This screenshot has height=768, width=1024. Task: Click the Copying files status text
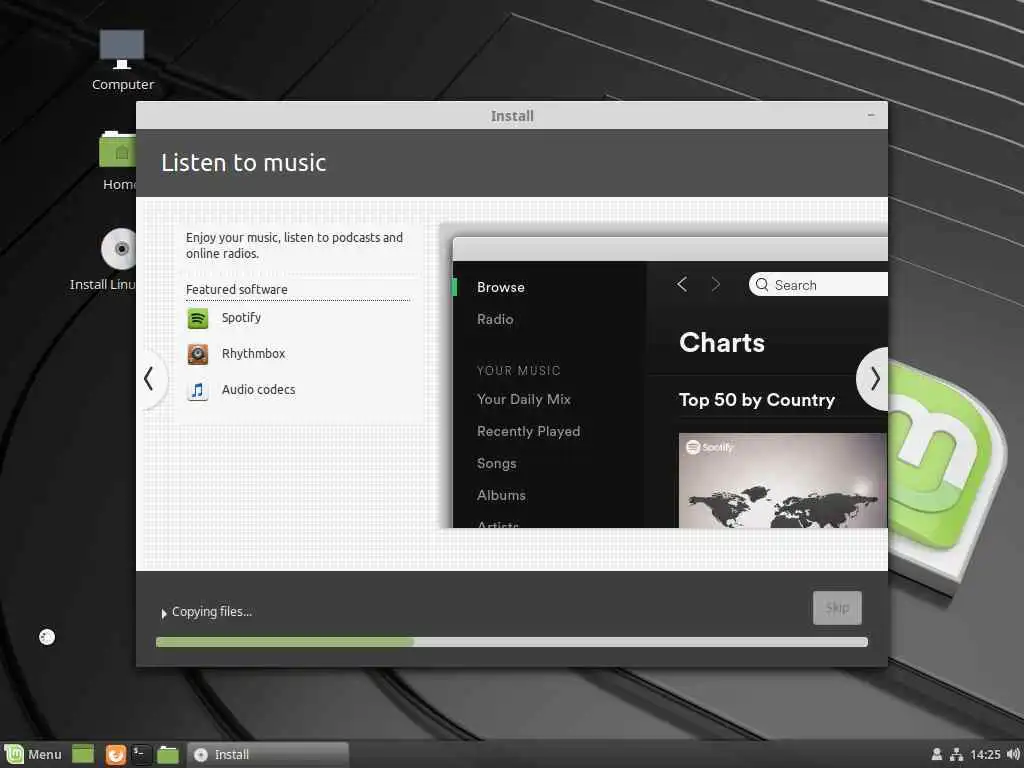pyautogui.click(x=212, y=612)
